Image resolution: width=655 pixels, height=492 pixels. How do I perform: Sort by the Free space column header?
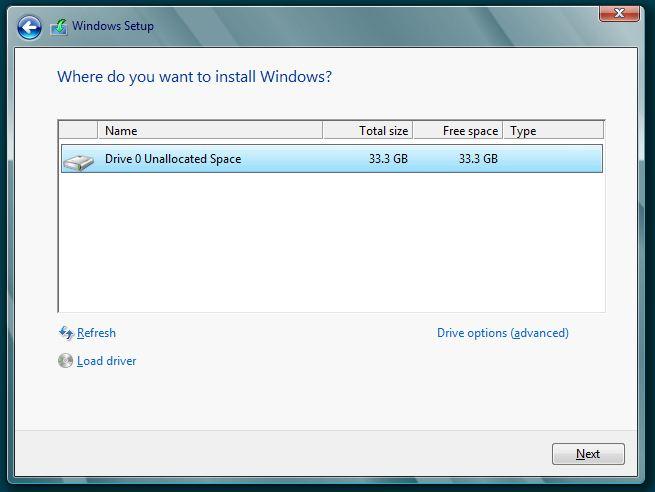pos(458,130)
